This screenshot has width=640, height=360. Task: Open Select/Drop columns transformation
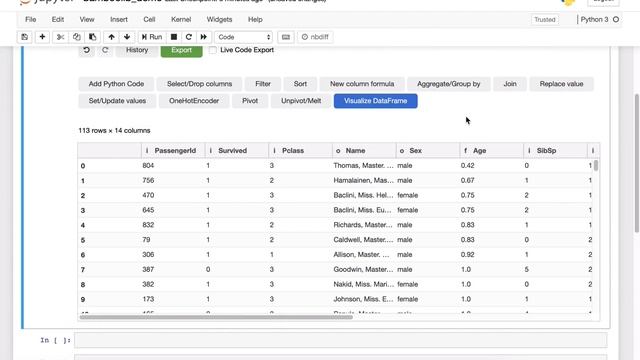(x=199, y=84)
